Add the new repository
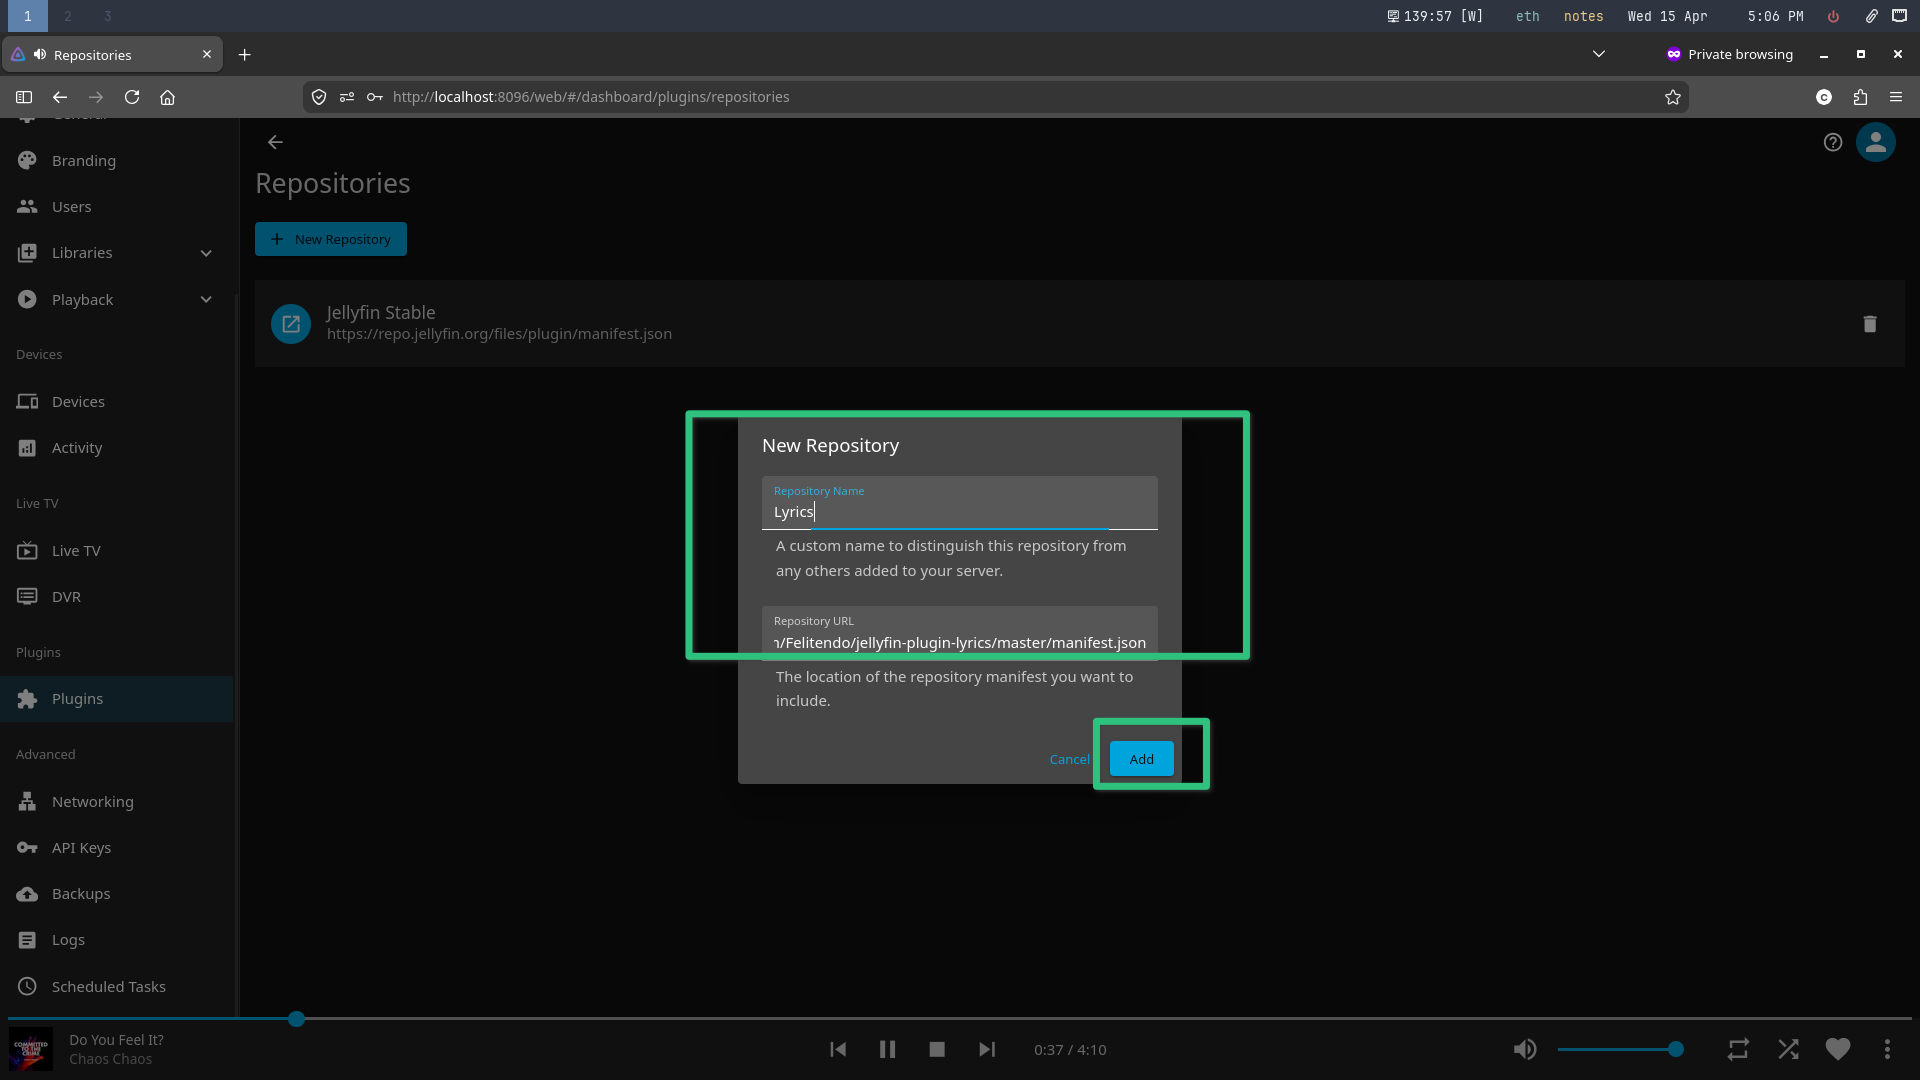The width and height of the screenshot is (1920, 1080). coord(1142,759)
